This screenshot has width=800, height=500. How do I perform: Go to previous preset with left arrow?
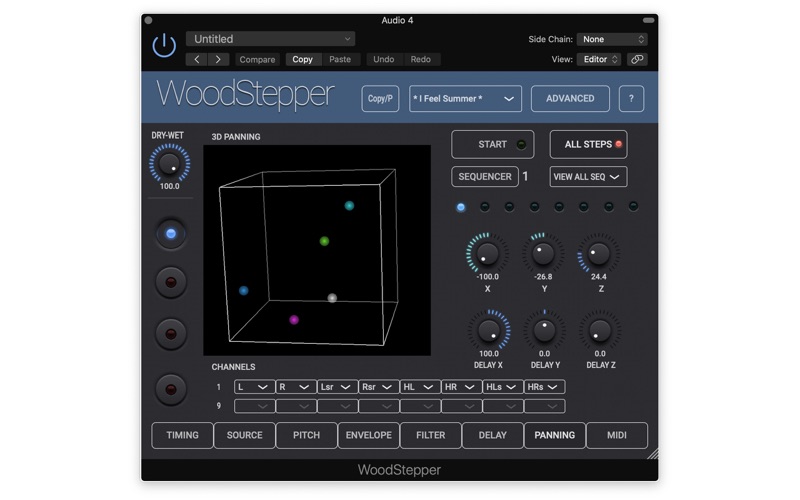click(196, 59)
